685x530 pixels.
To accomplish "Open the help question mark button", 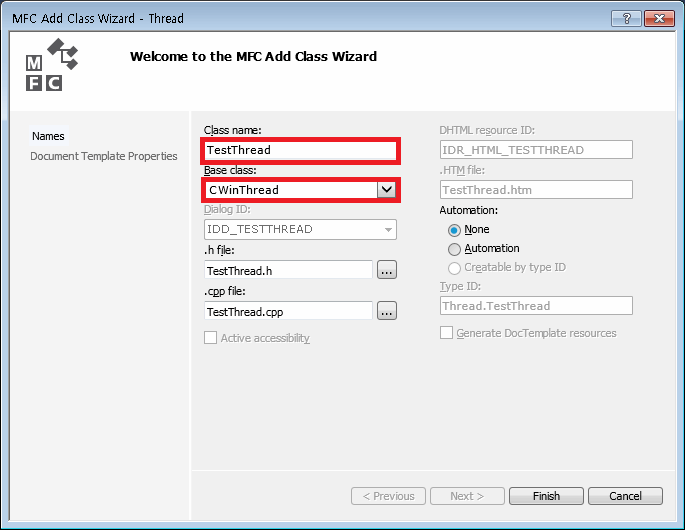I will tap(626, 18).
